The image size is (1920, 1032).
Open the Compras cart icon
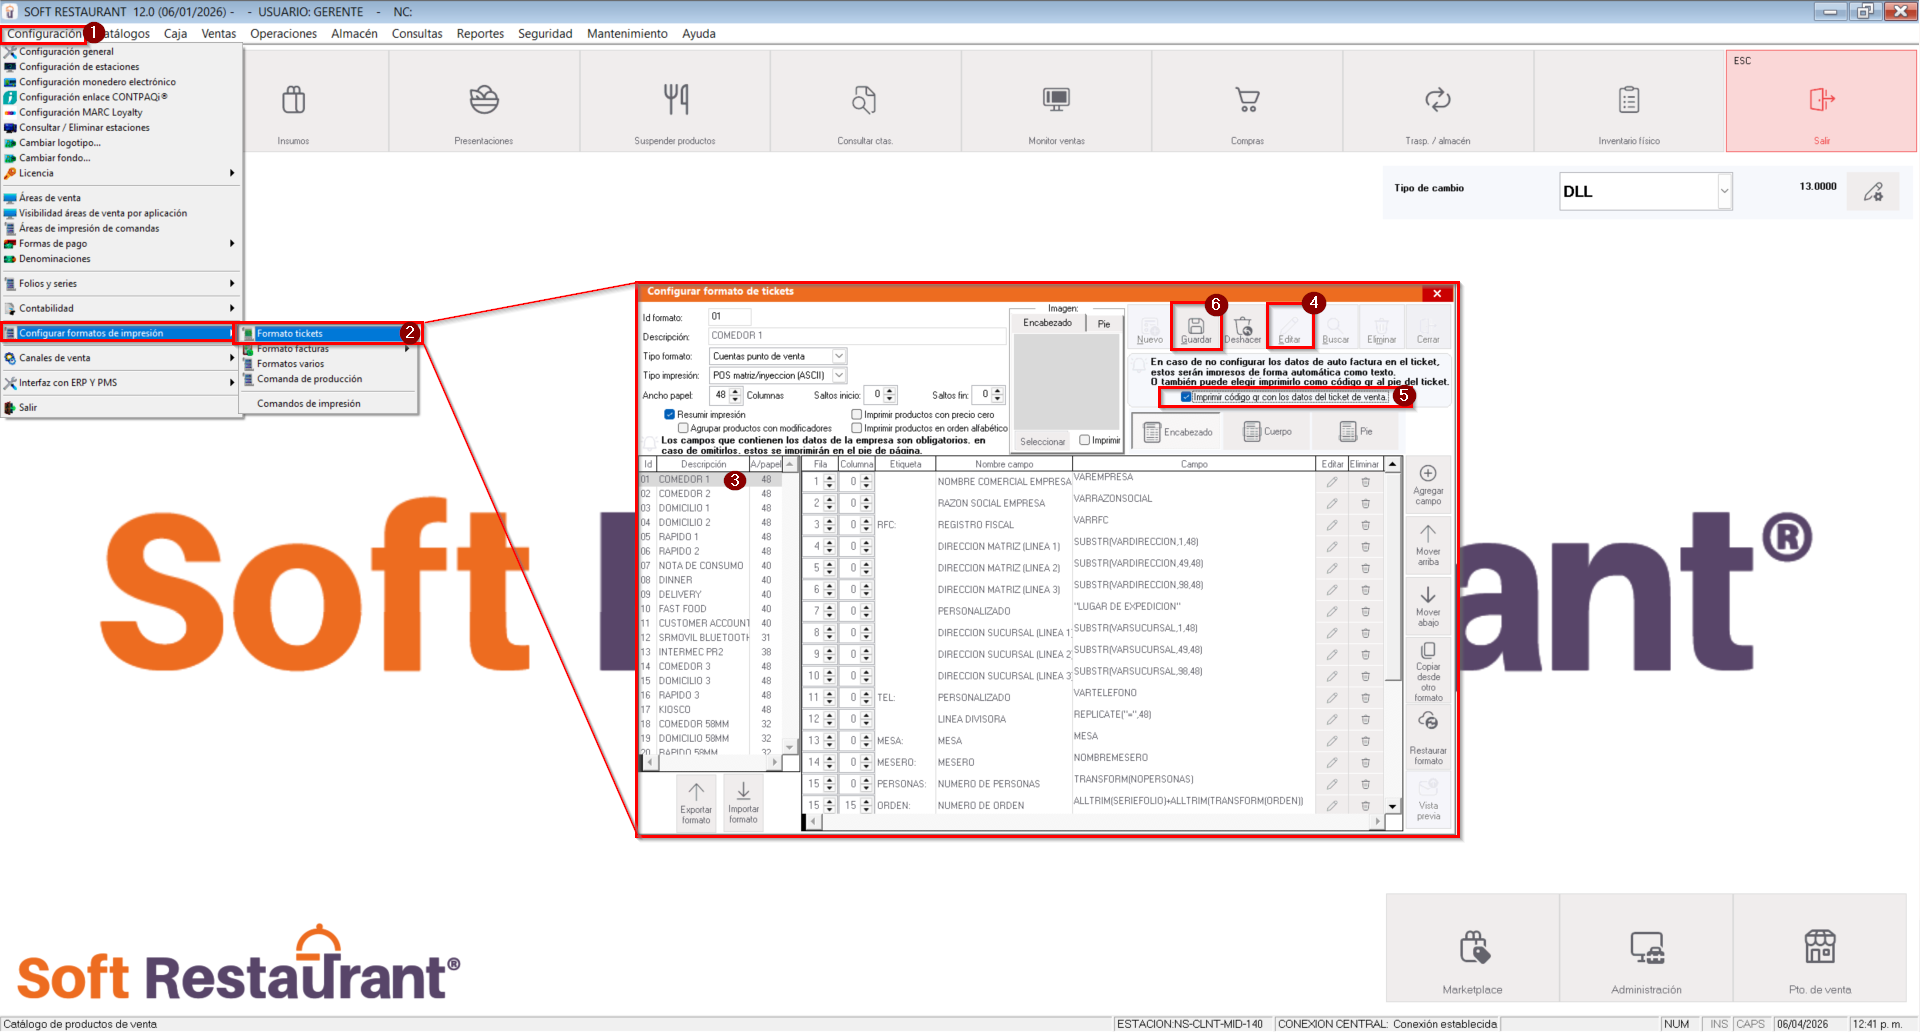[x=1247, y=101]
